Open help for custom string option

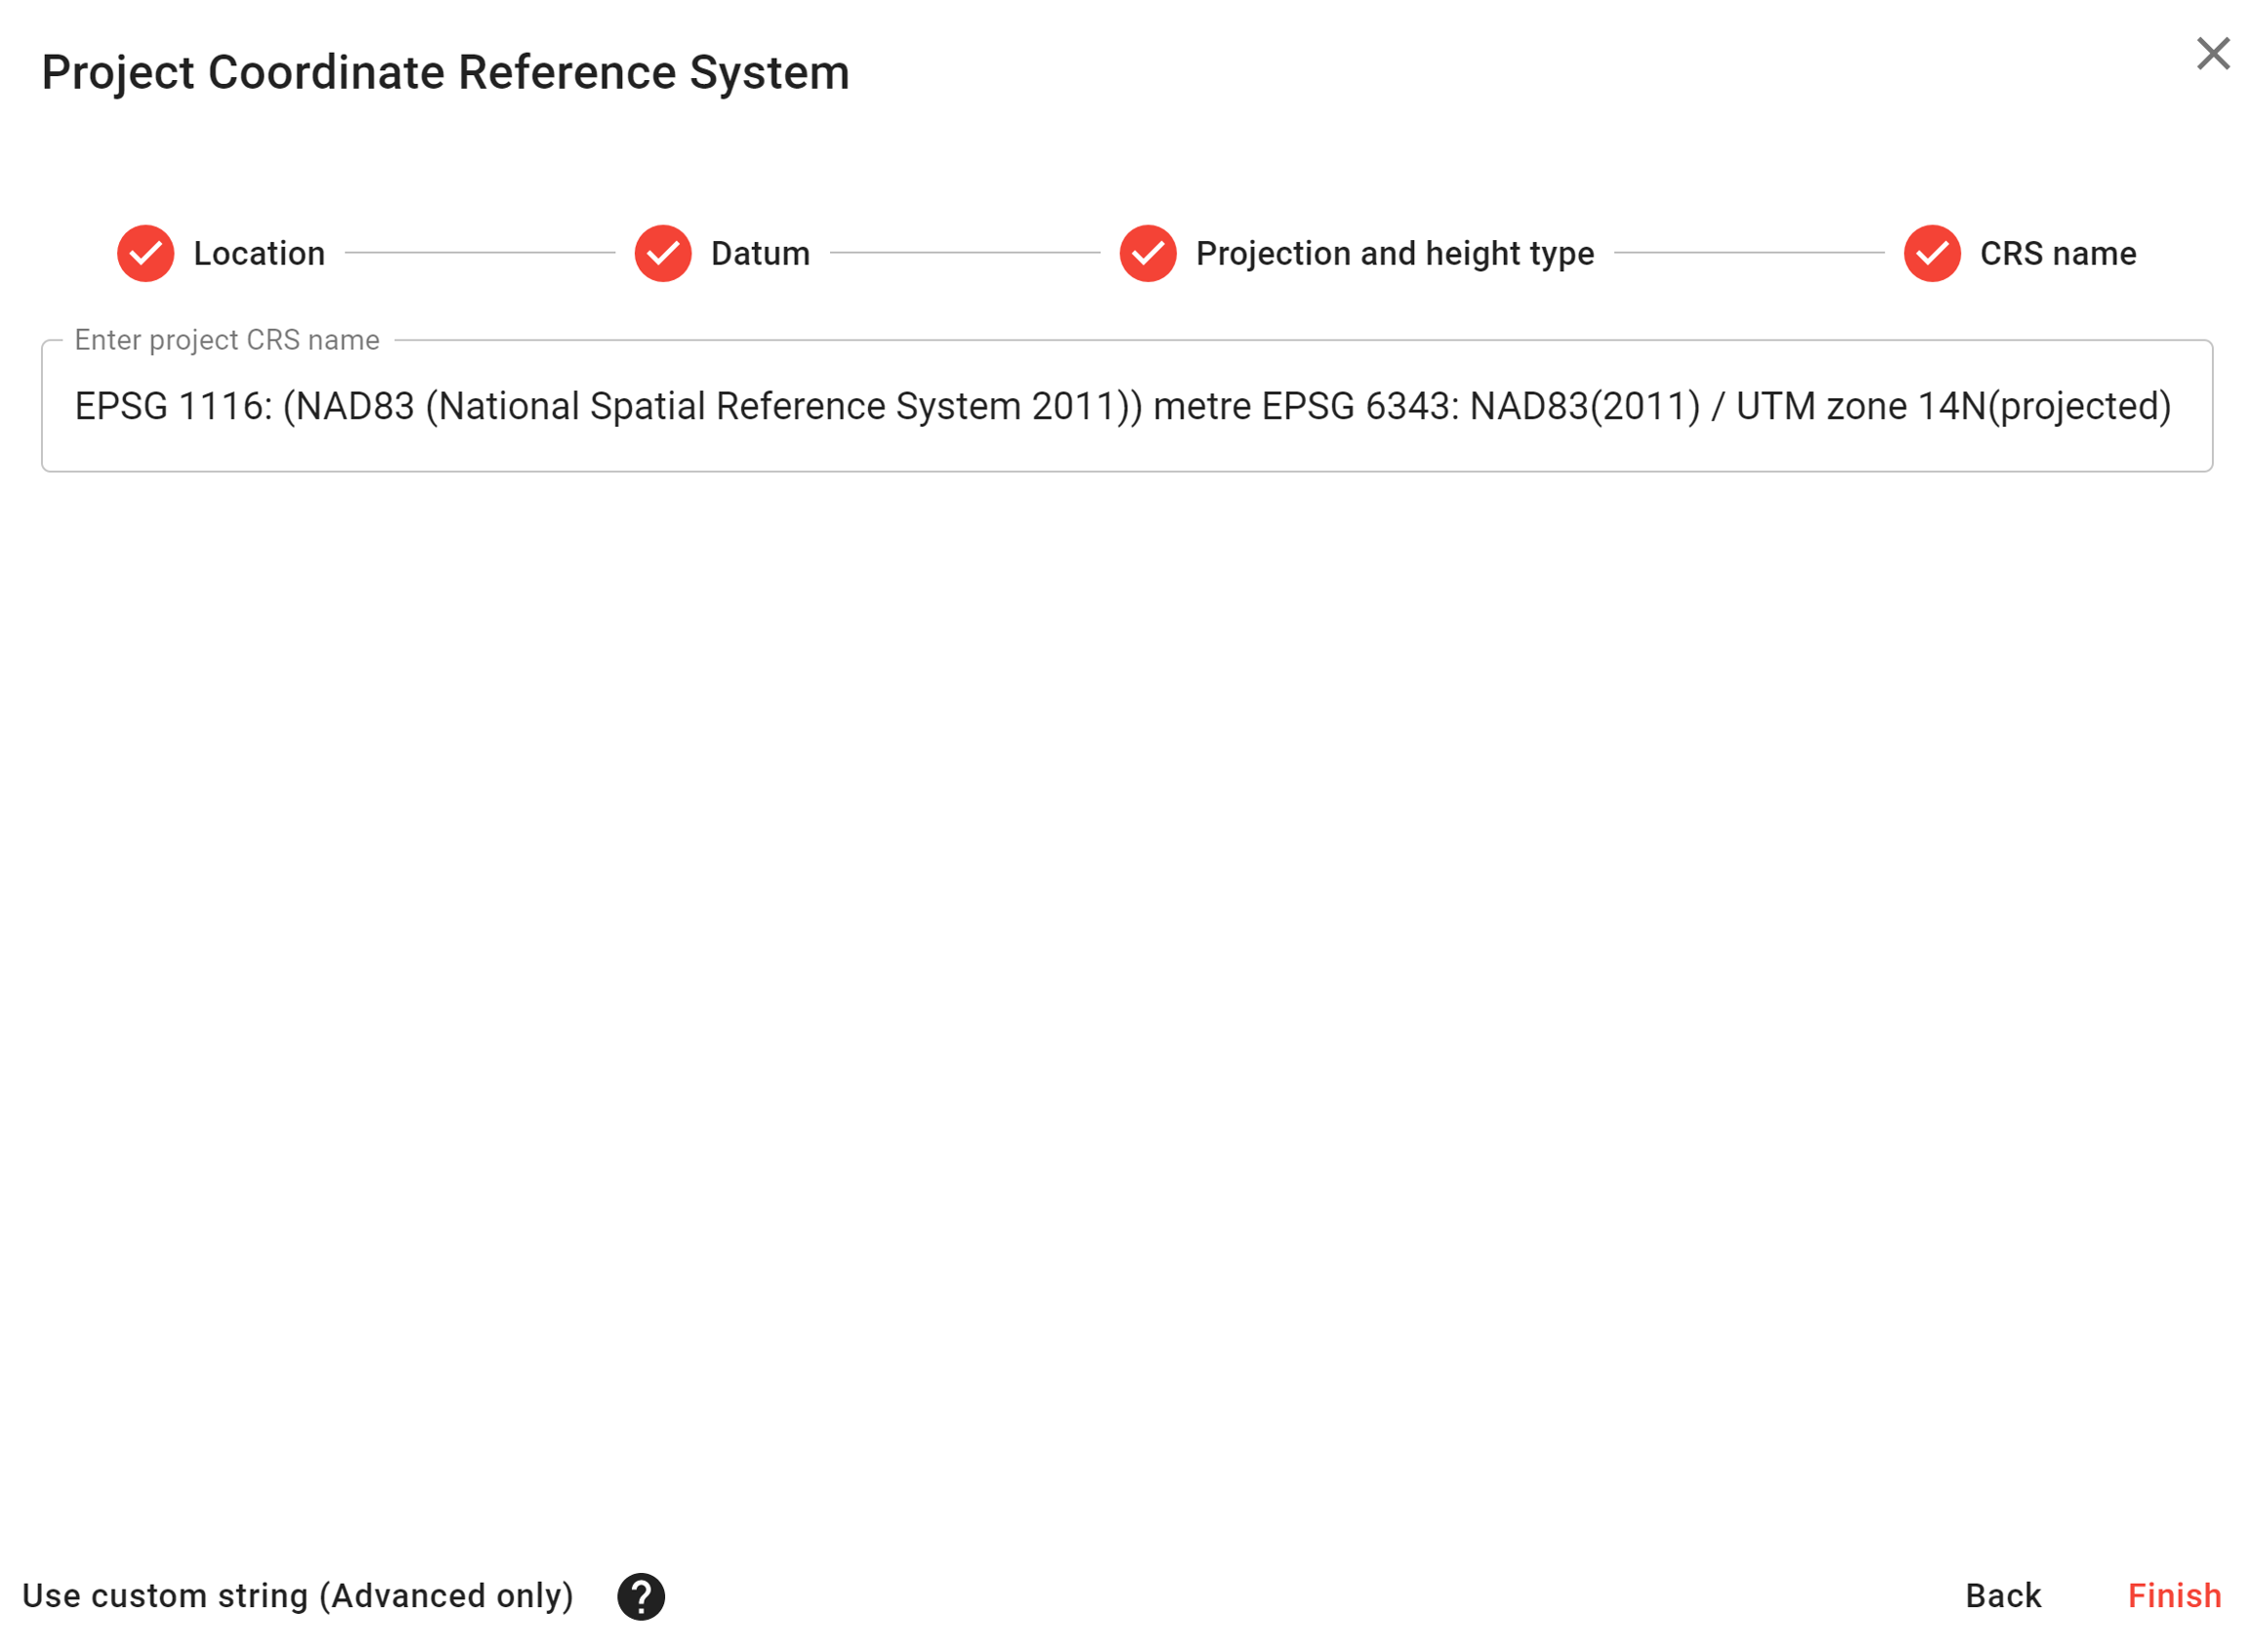(641, 1596)
